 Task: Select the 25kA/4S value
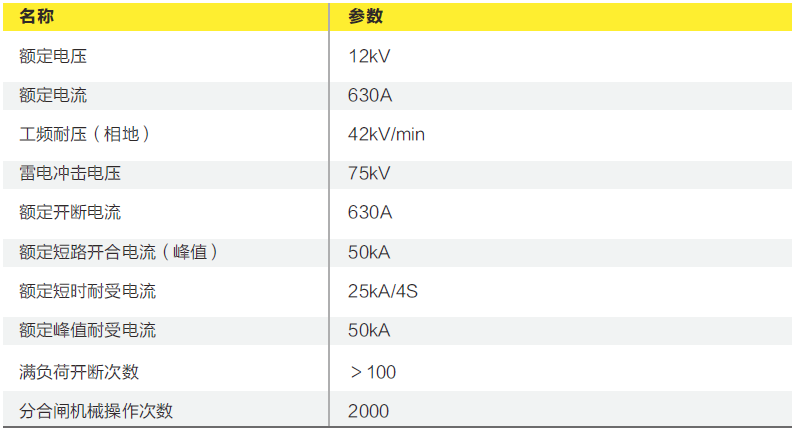point(383,292)
